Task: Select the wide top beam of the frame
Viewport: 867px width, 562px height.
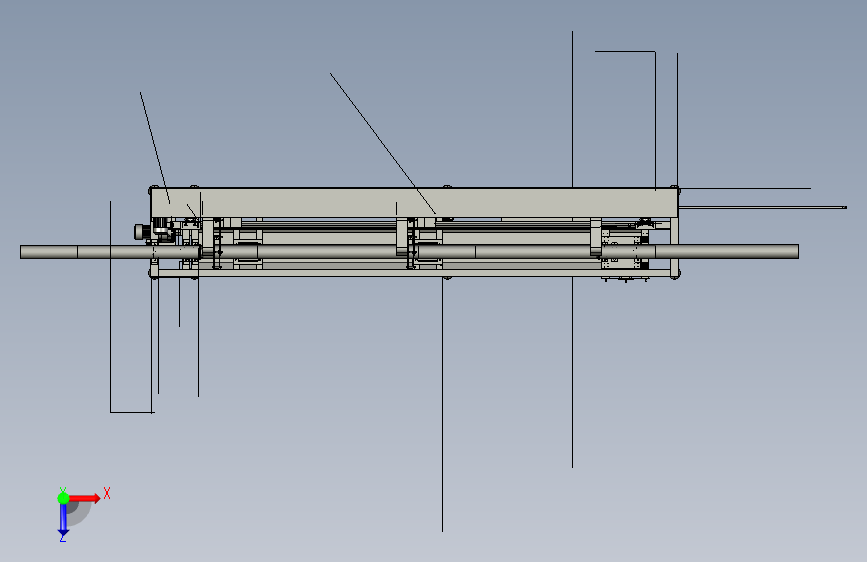Action: (415, 202)
